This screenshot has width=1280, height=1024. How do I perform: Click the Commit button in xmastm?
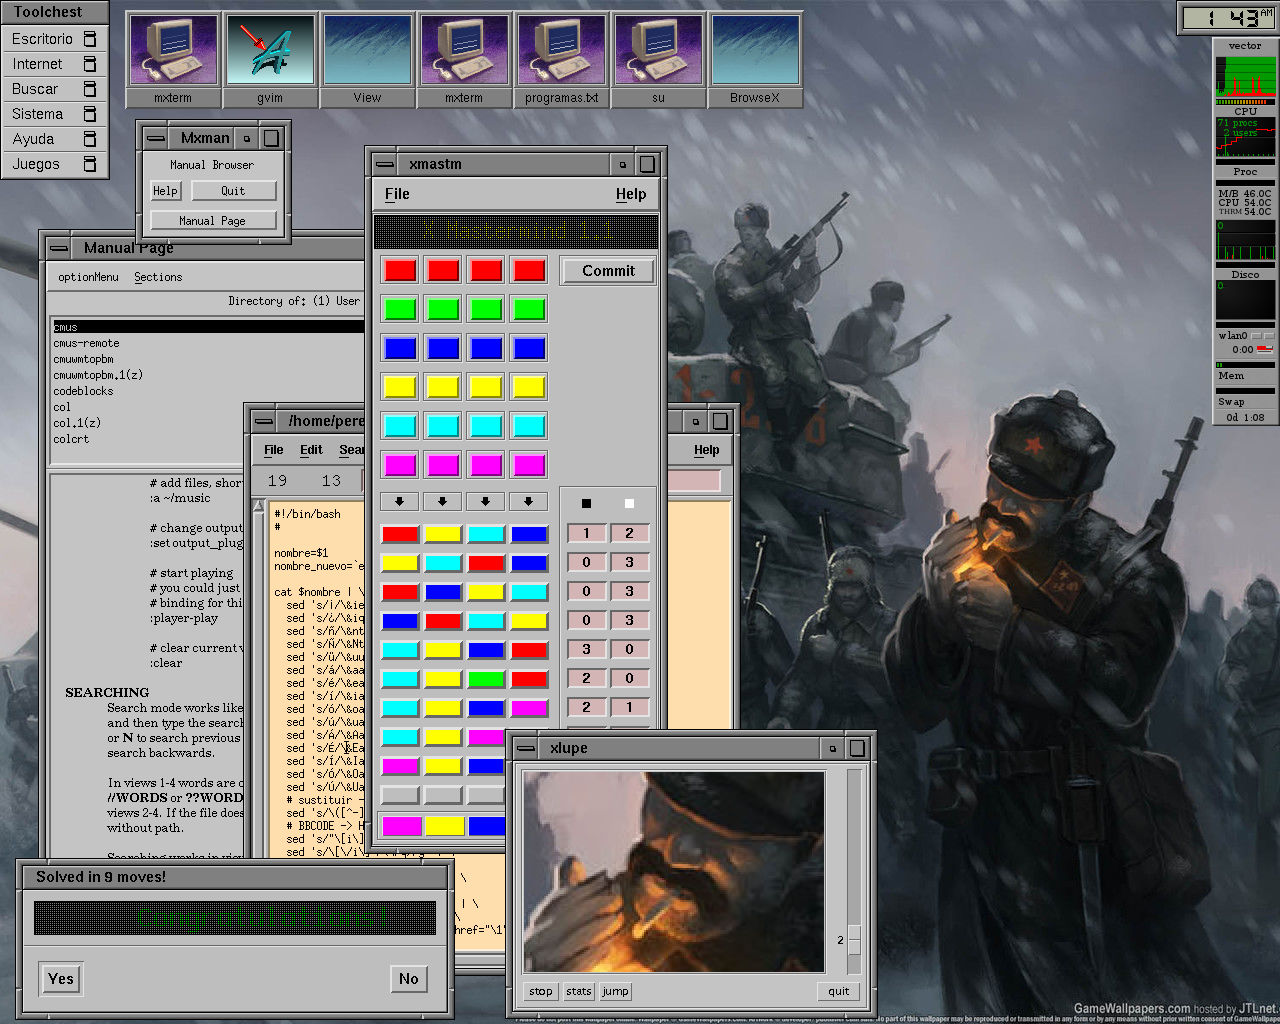608,271
